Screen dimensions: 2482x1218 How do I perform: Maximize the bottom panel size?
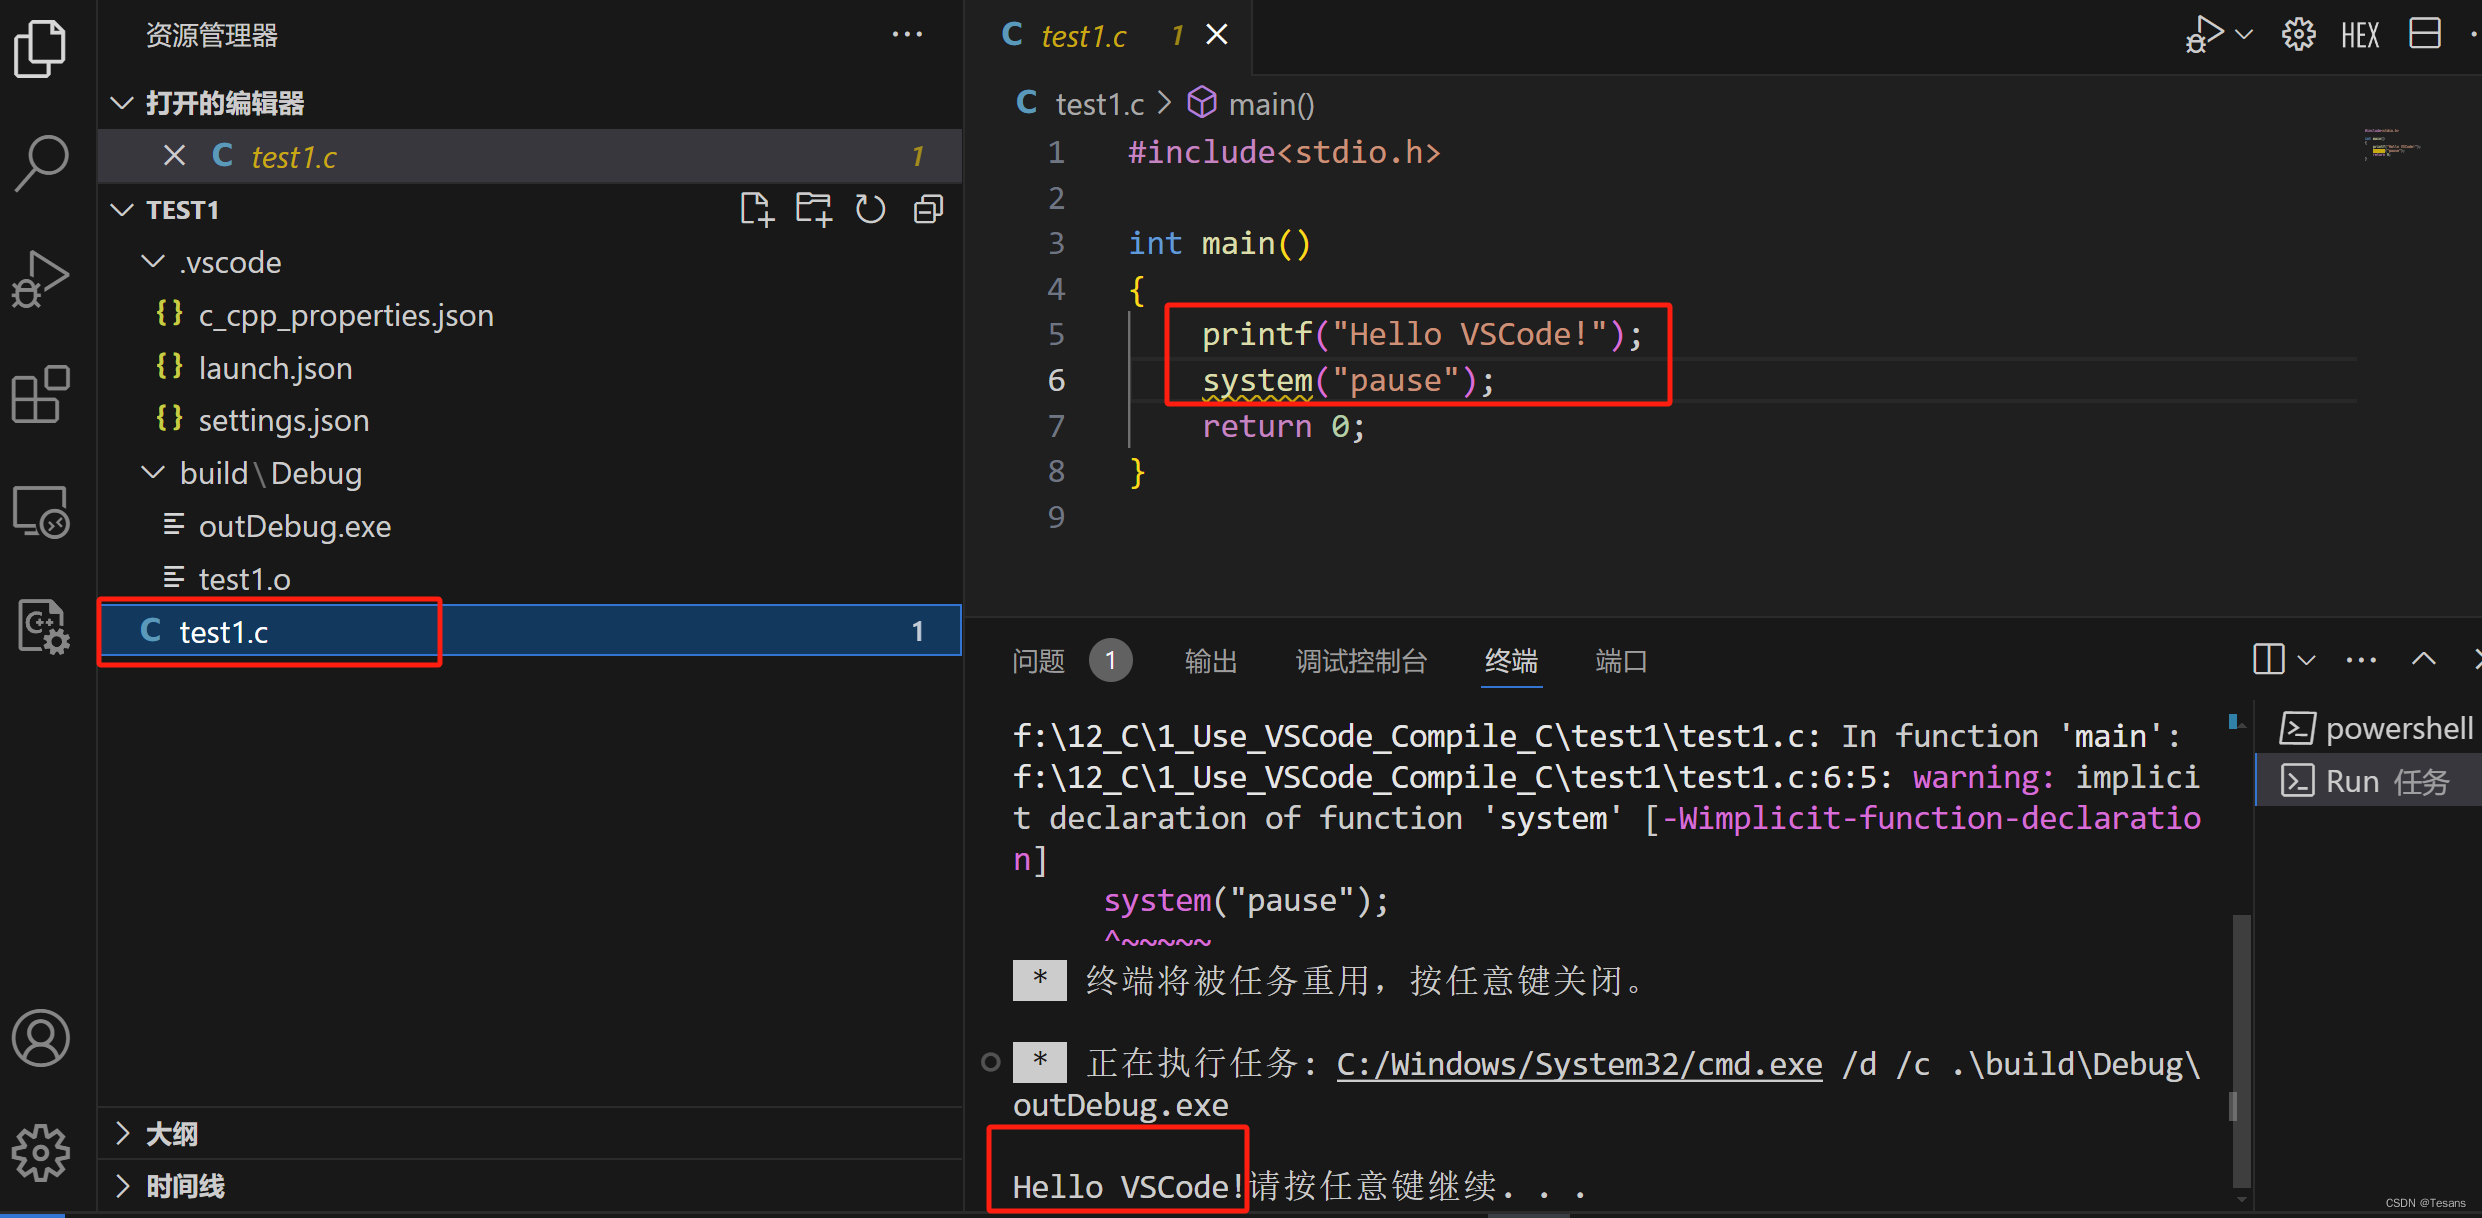pyautogui.click(x=2424, y=659)
